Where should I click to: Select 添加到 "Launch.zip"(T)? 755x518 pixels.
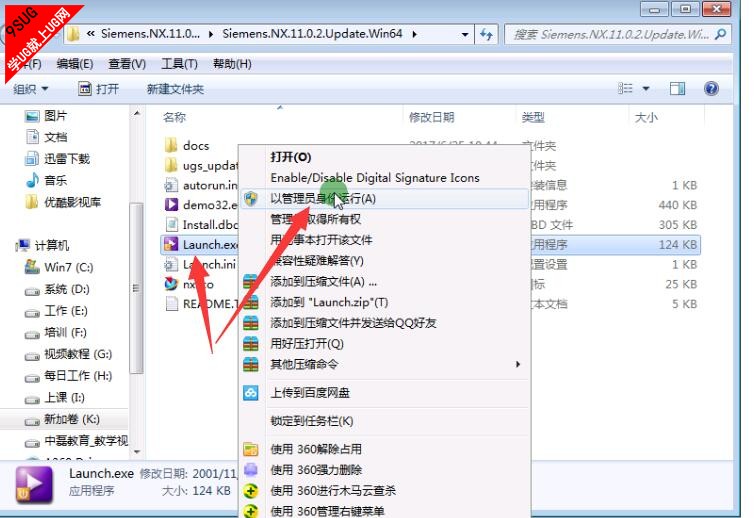pos(384,302)
